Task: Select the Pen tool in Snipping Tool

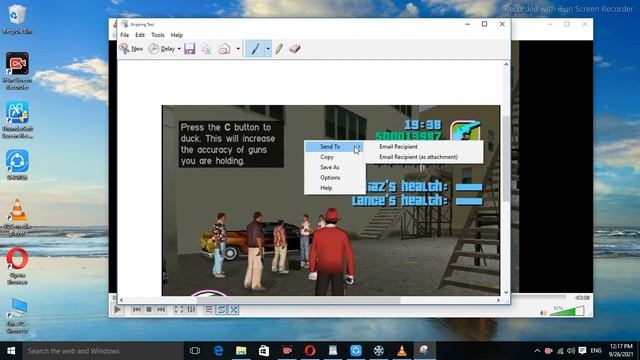Action: click(255, 49)
